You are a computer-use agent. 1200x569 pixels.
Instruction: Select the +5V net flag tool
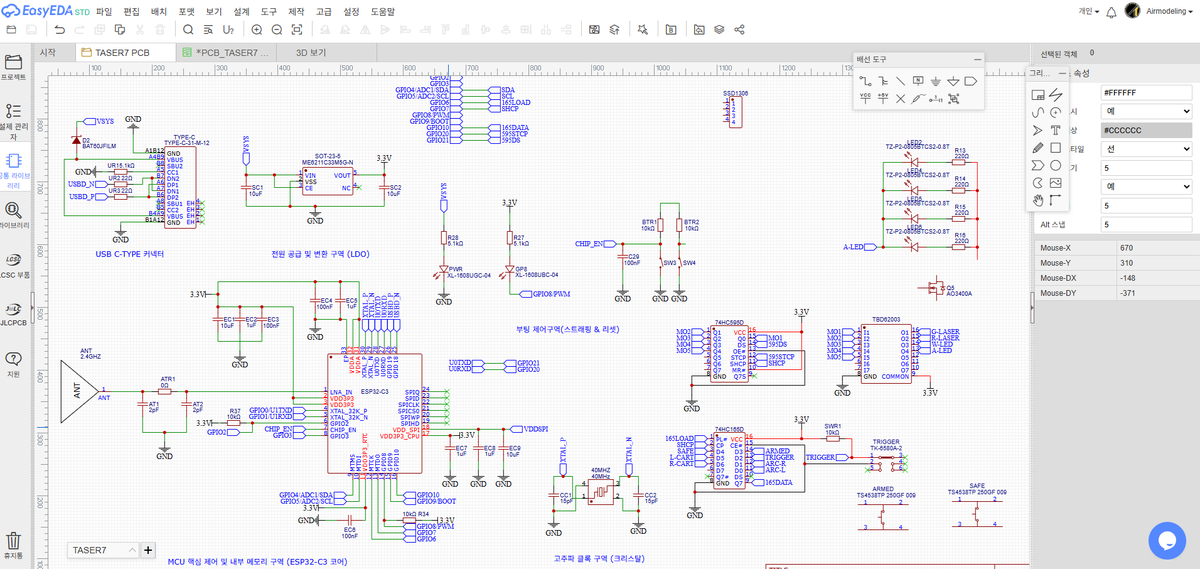tap(883, 98)
